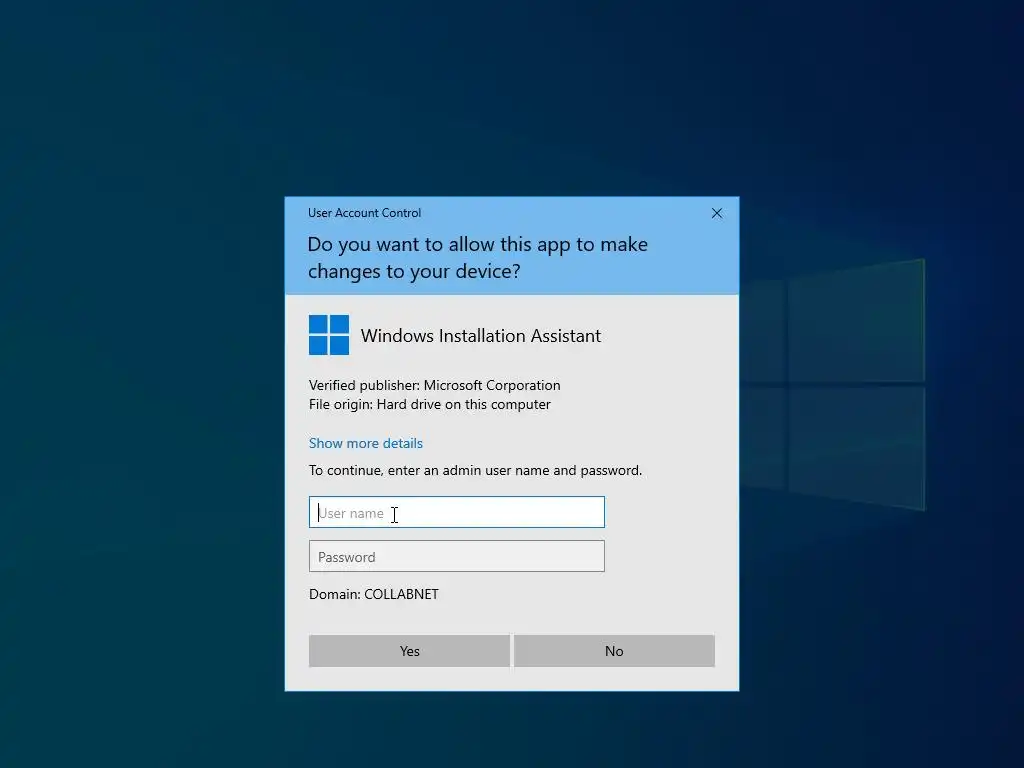The image size is (1024, 768).
Task: Click the admin user name instruction text
Action: (x=475, y=470)
